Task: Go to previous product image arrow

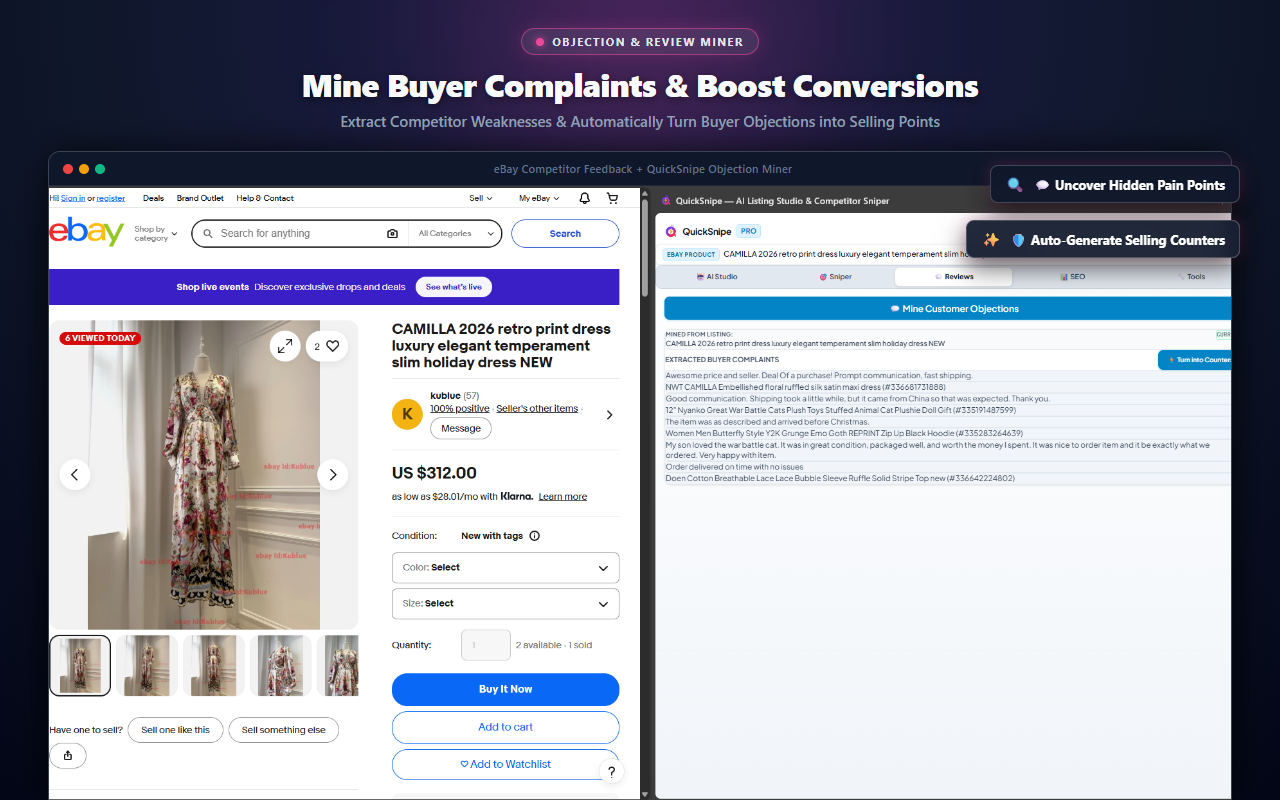Action: tap(75, 474)
